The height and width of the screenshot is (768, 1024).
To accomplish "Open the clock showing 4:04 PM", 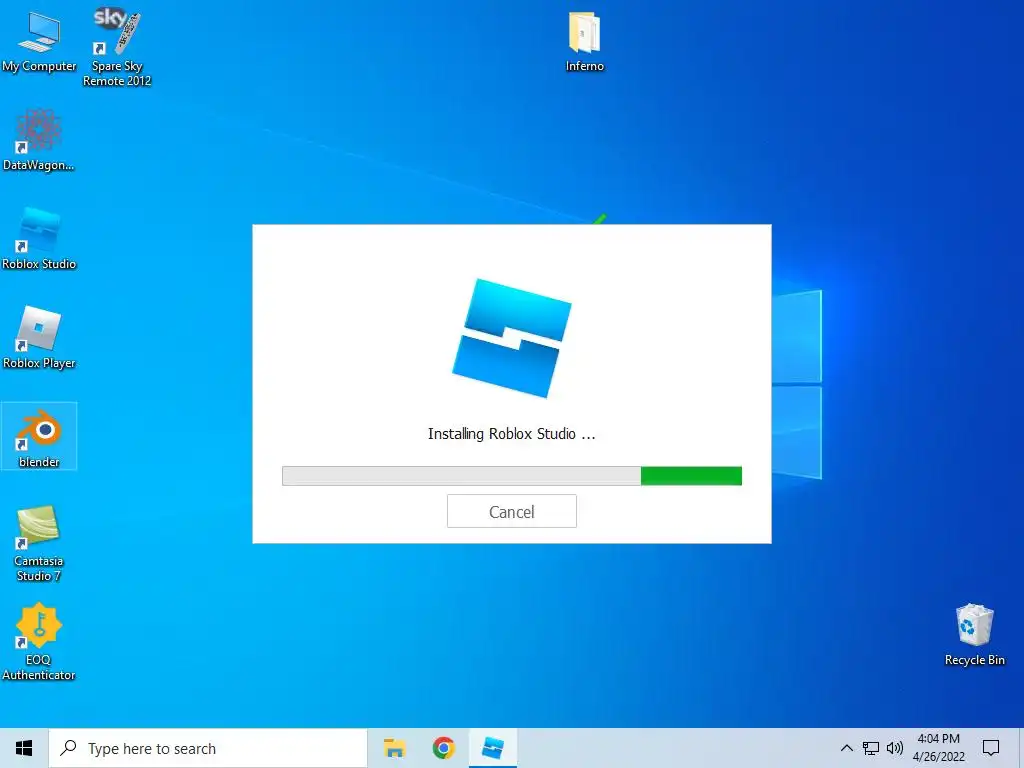I will [x=938, y=748].
